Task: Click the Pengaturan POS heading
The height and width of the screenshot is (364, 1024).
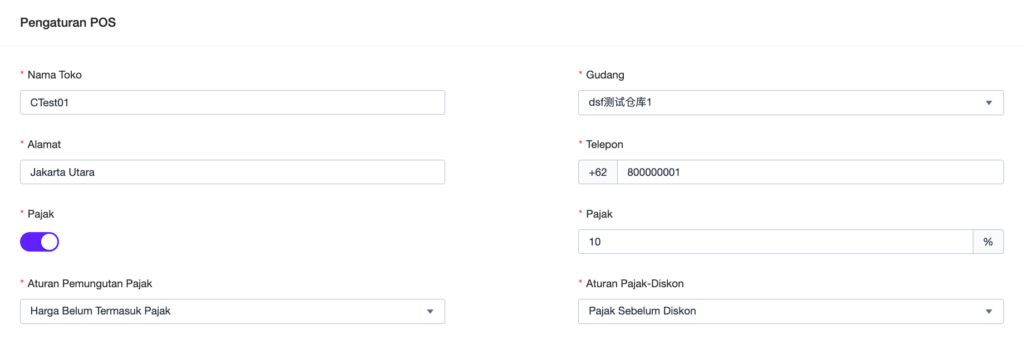Action: pyautogui.click(x=69, y=23)
